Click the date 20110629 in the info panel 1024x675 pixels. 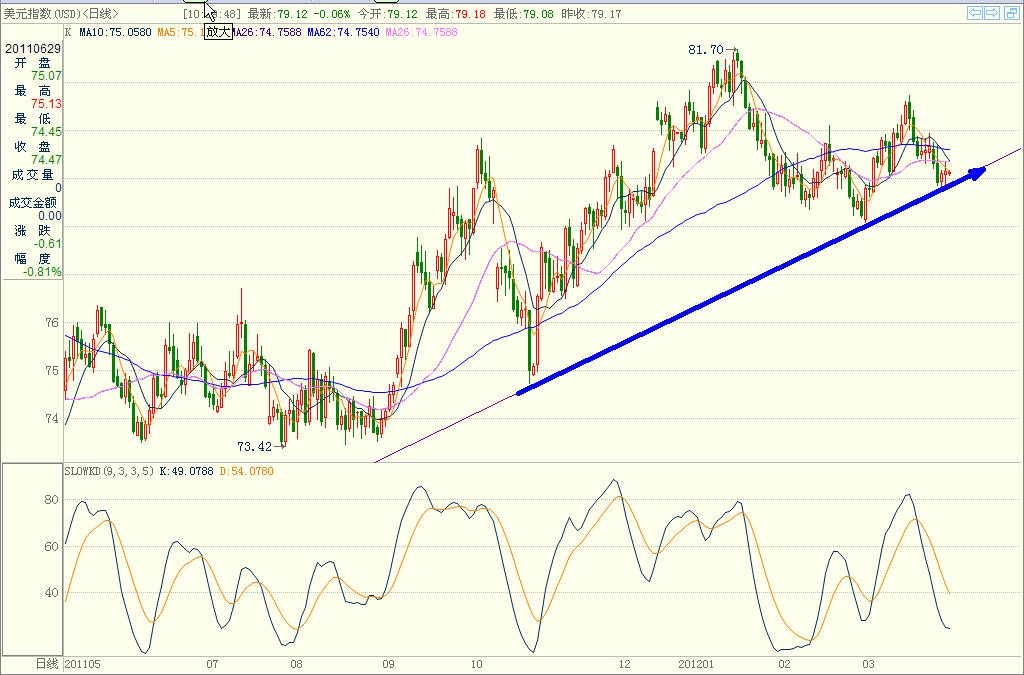[x=33, y=49]
